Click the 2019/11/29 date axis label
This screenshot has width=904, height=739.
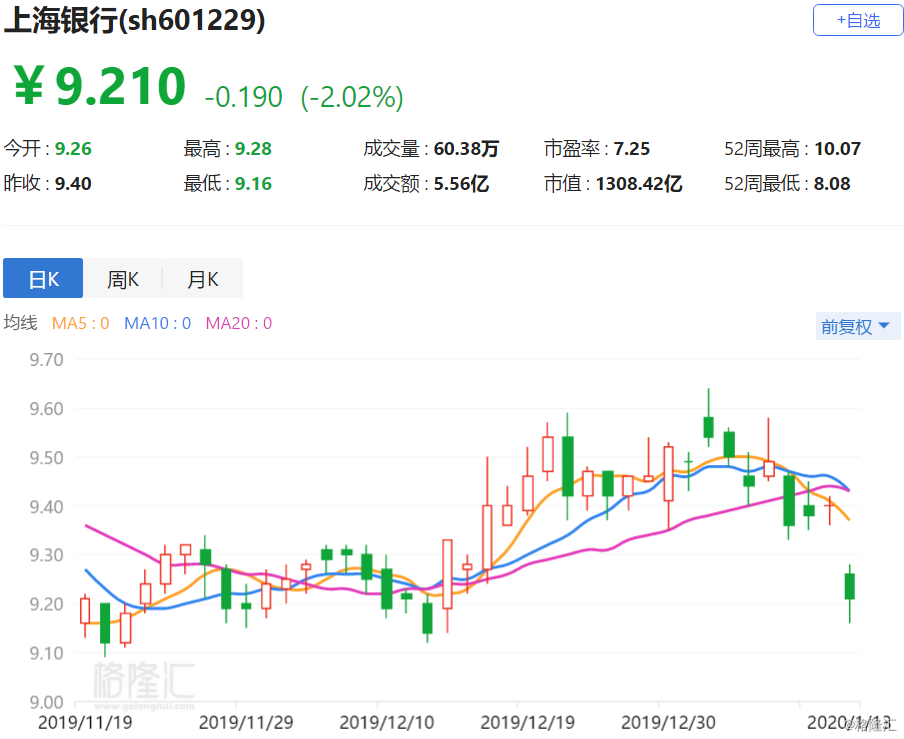pos(246,722)
